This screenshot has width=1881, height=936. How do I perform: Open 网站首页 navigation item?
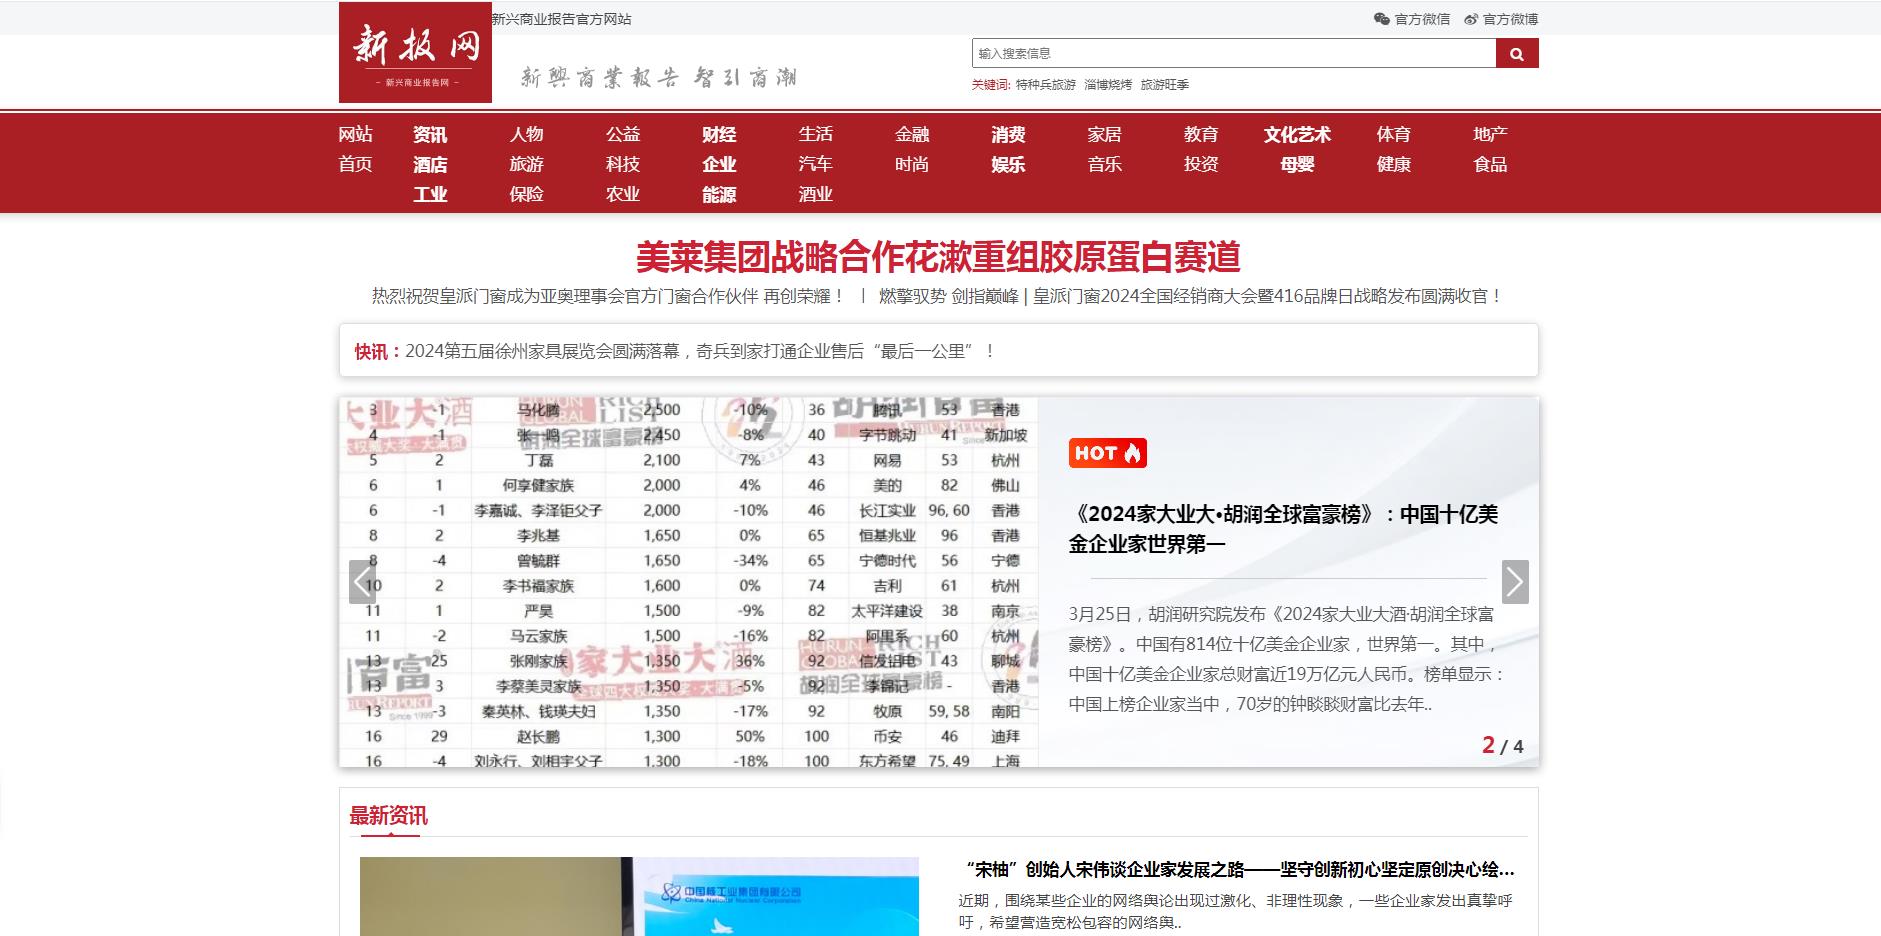coord(355,149)
